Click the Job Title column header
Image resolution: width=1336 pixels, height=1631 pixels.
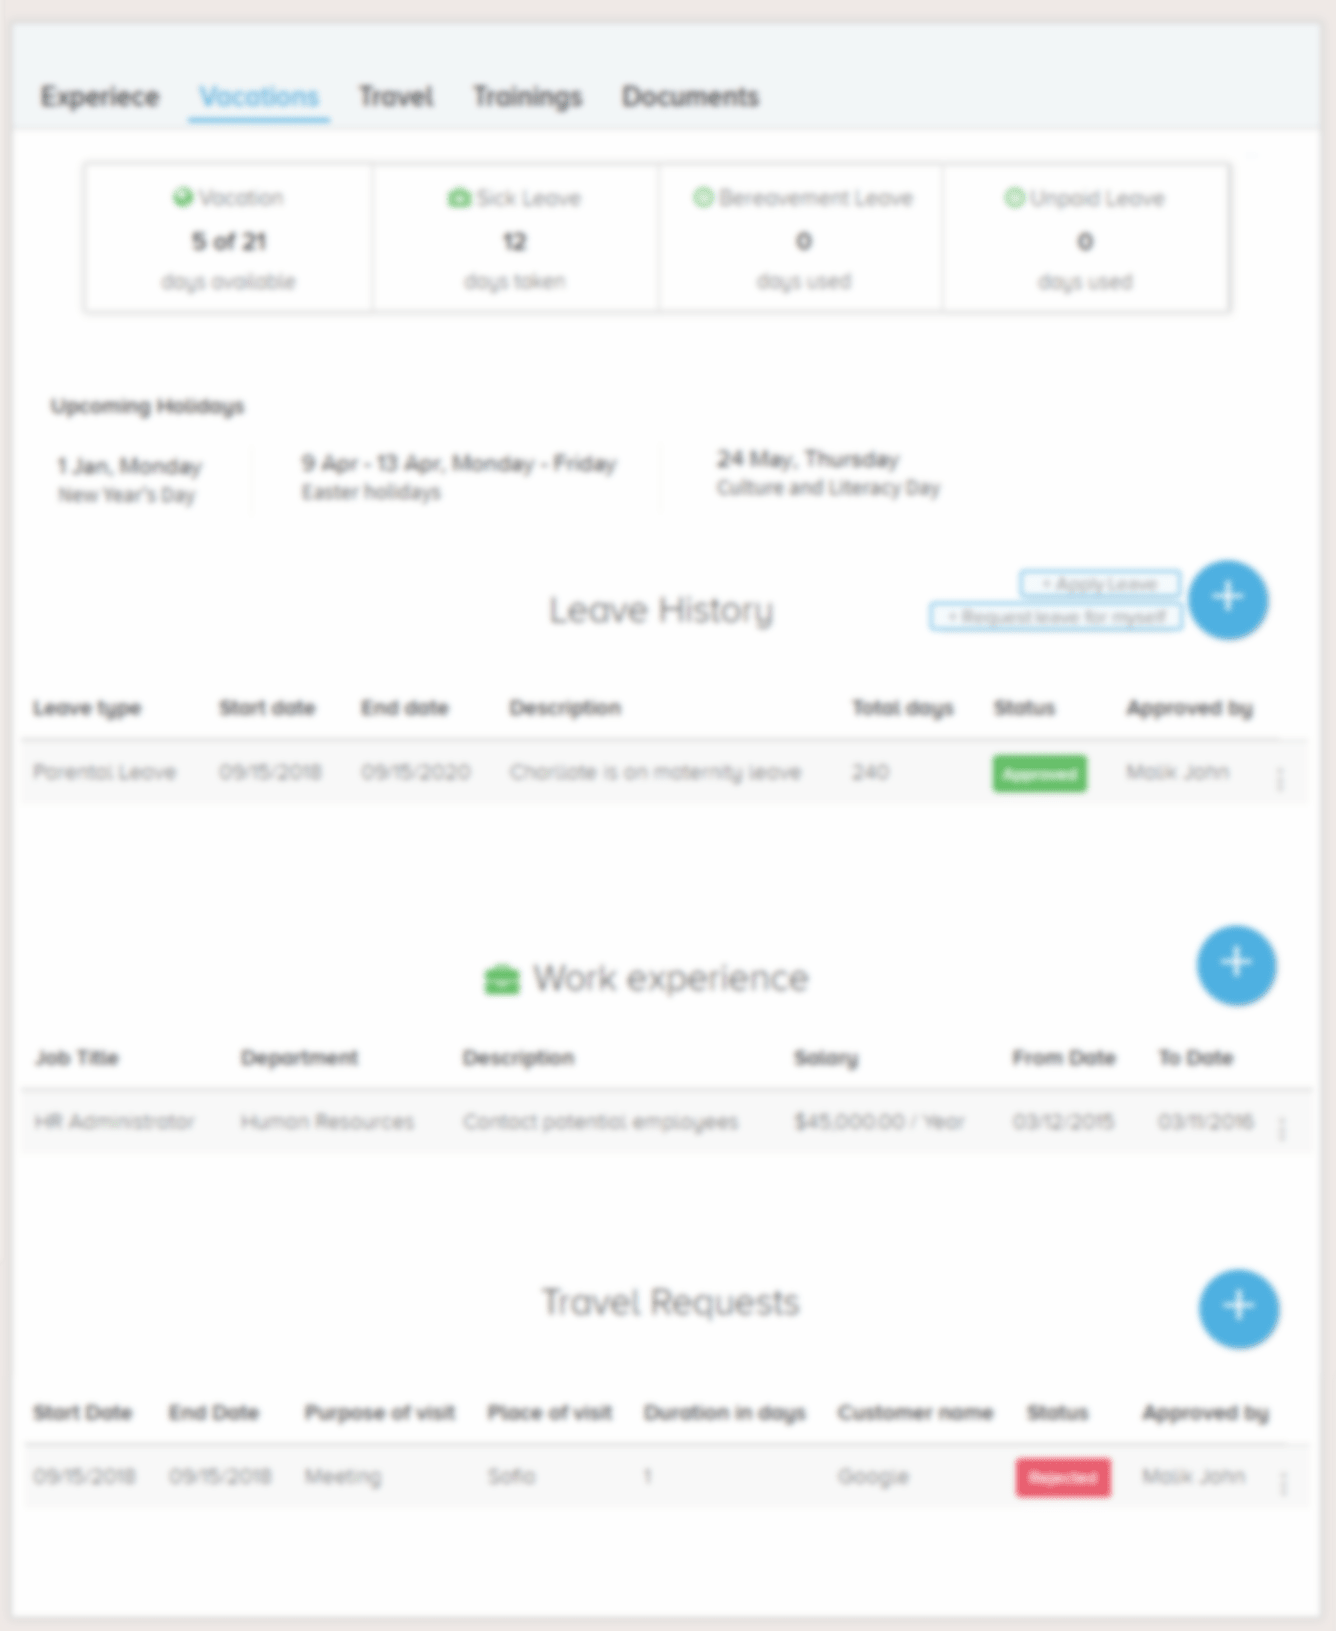(77, 1058)
